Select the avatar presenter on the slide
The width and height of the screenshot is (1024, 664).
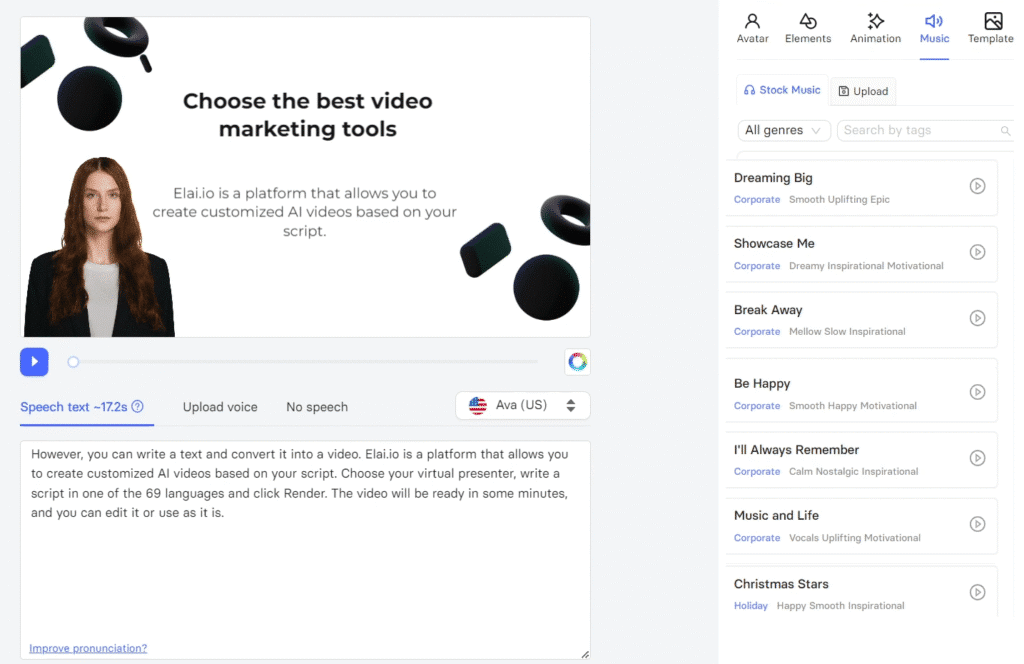pyautogui.click(x=99, y=247)
